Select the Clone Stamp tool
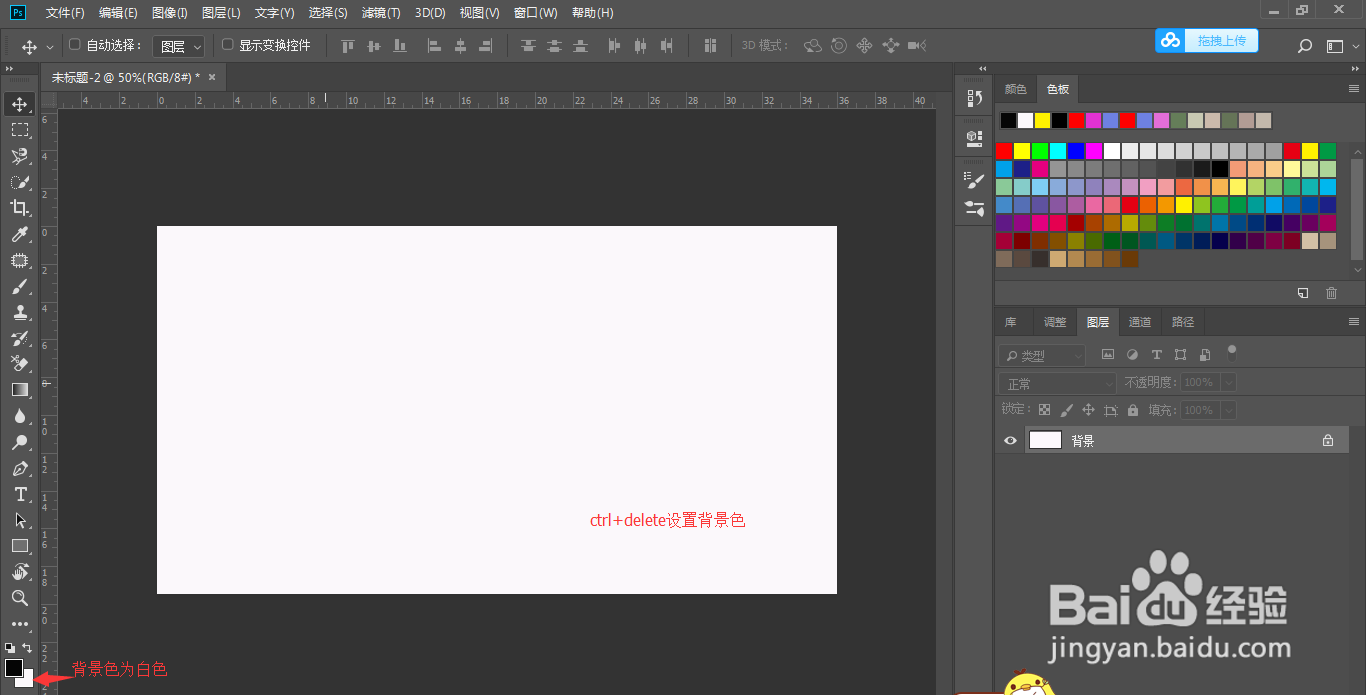The height and width of the screenshot is (695, 1366). (20, 312)
